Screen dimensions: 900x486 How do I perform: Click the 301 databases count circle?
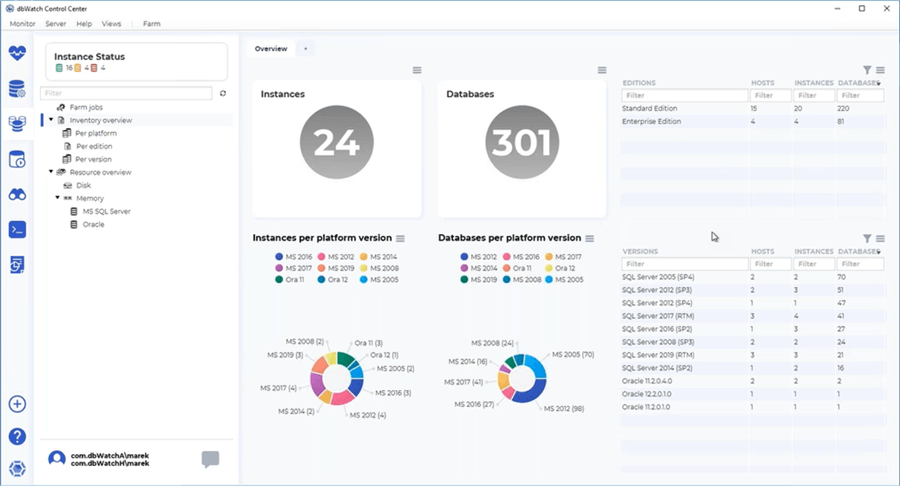pyautogui.click(x=522, y=142)
